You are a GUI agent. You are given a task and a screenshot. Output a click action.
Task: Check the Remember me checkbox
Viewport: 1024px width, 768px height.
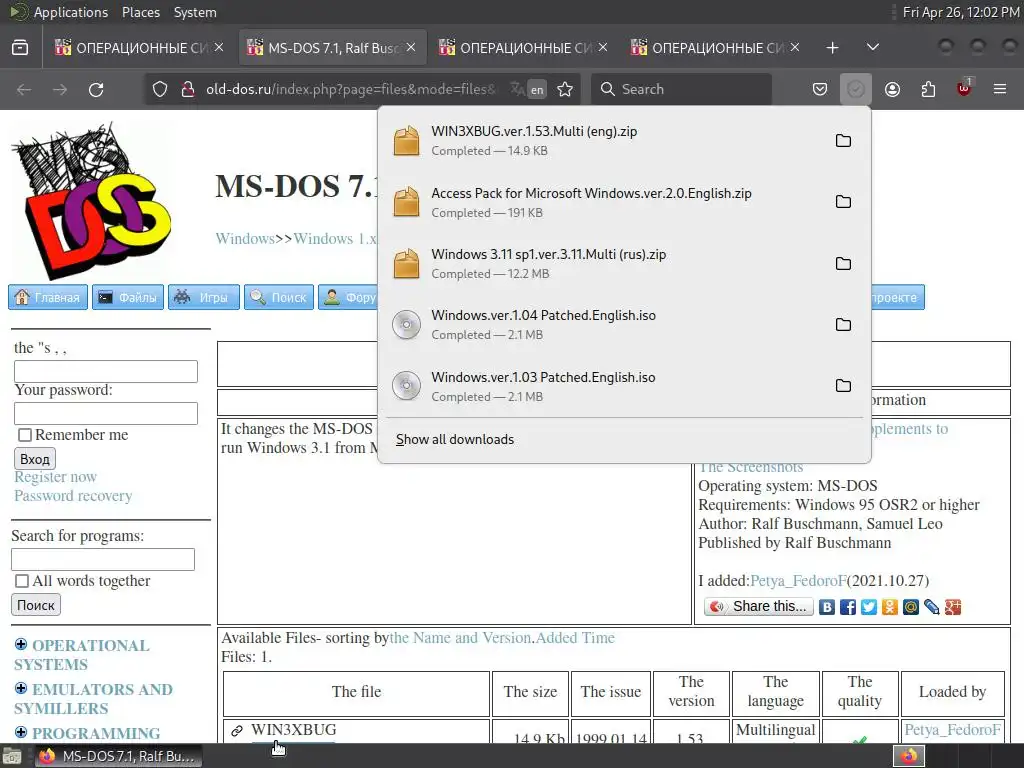coord(25,435)
